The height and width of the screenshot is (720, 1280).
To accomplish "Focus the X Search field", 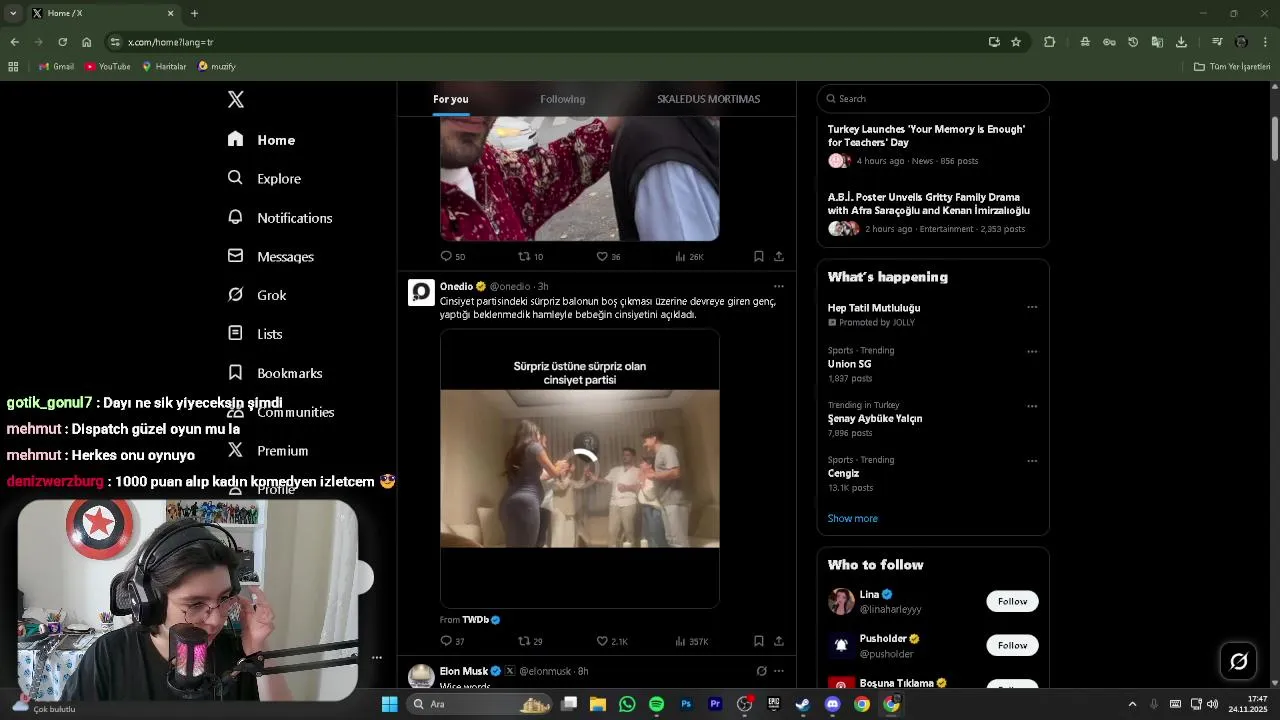I will click(933, 98).
